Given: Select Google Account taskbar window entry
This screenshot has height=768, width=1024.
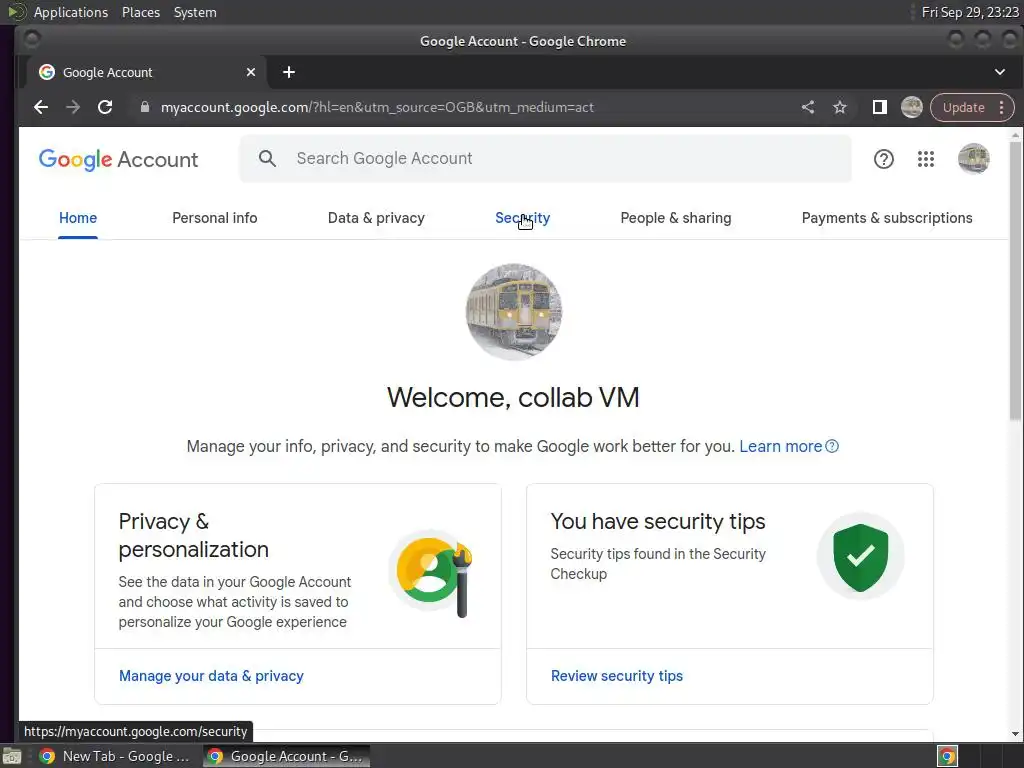Looking at the screenshot, I should pos(286,756).
